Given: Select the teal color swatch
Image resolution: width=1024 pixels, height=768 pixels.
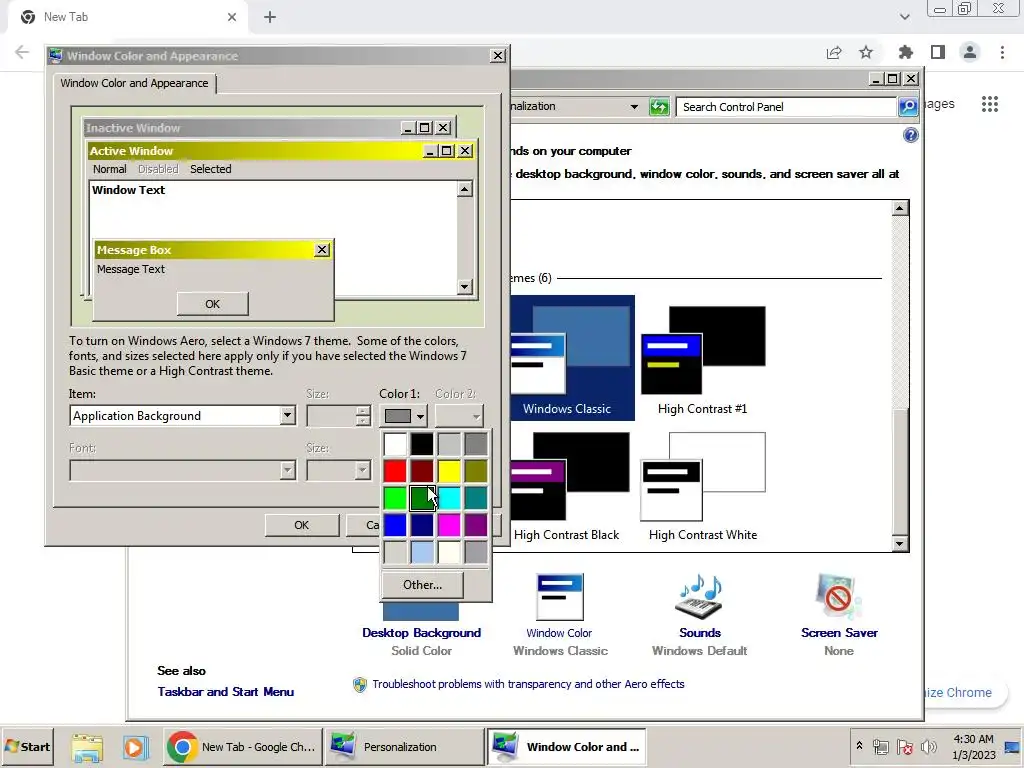Looking at the screenshot, I should point(476,498).
